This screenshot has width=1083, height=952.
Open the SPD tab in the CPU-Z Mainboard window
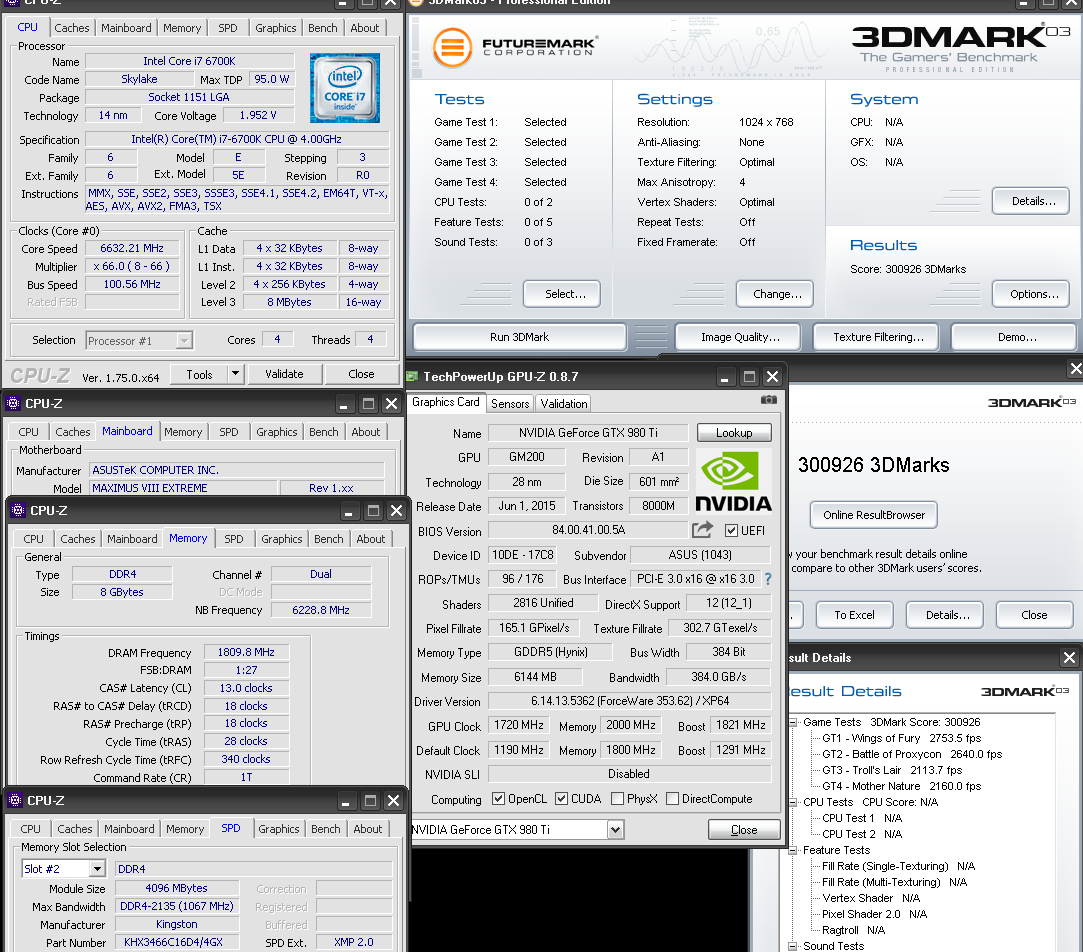point(229,432)
